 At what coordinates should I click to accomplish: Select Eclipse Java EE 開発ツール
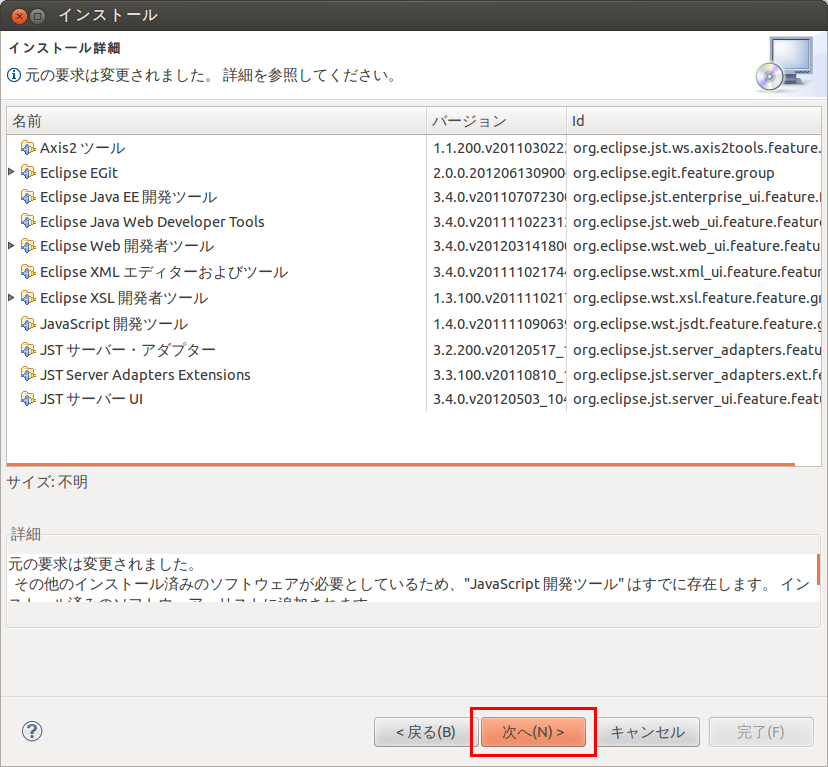414,197
